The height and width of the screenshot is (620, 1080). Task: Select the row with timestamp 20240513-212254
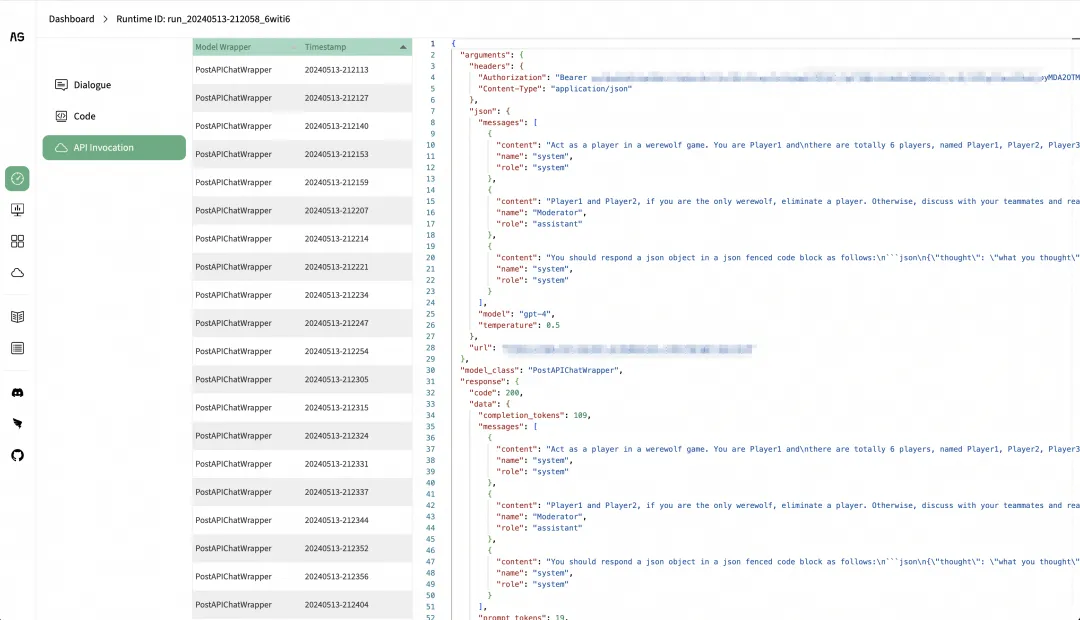coord(302,351)
